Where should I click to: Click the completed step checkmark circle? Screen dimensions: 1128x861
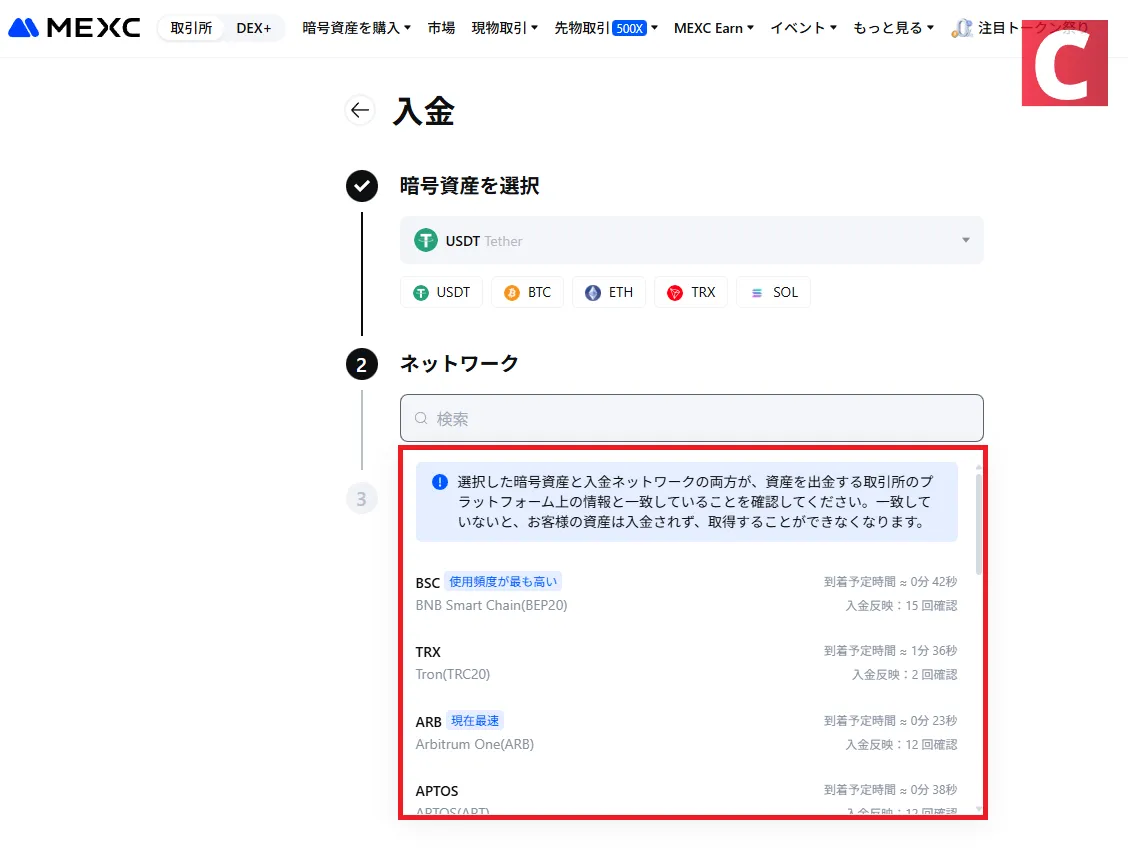coord(361,186)
